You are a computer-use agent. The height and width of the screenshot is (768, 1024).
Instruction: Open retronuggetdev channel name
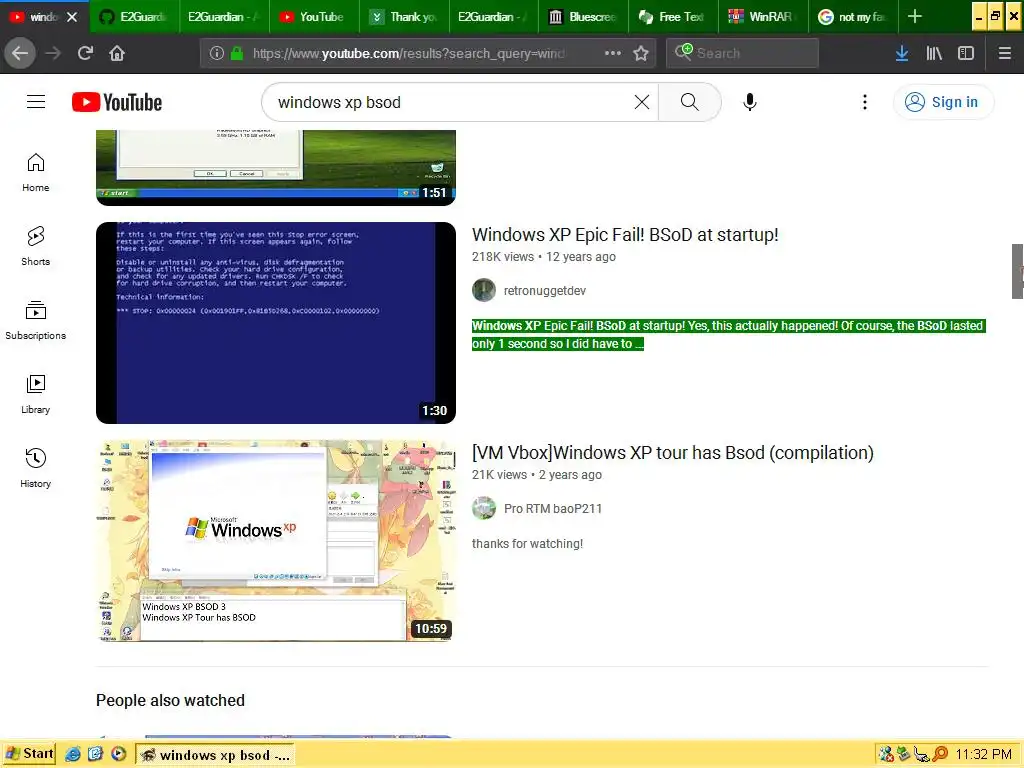[545, 291]
